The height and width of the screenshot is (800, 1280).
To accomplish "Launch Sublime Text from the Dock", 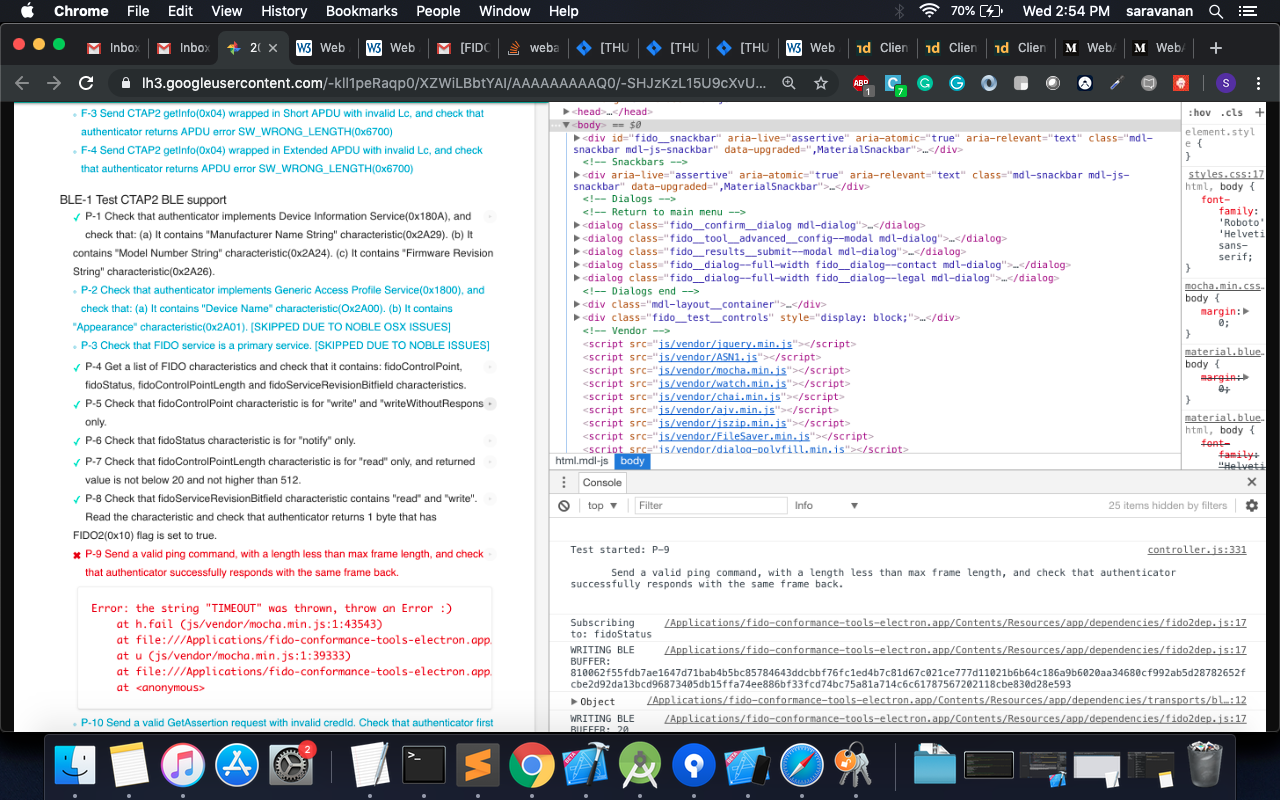I will pos(477,766).
